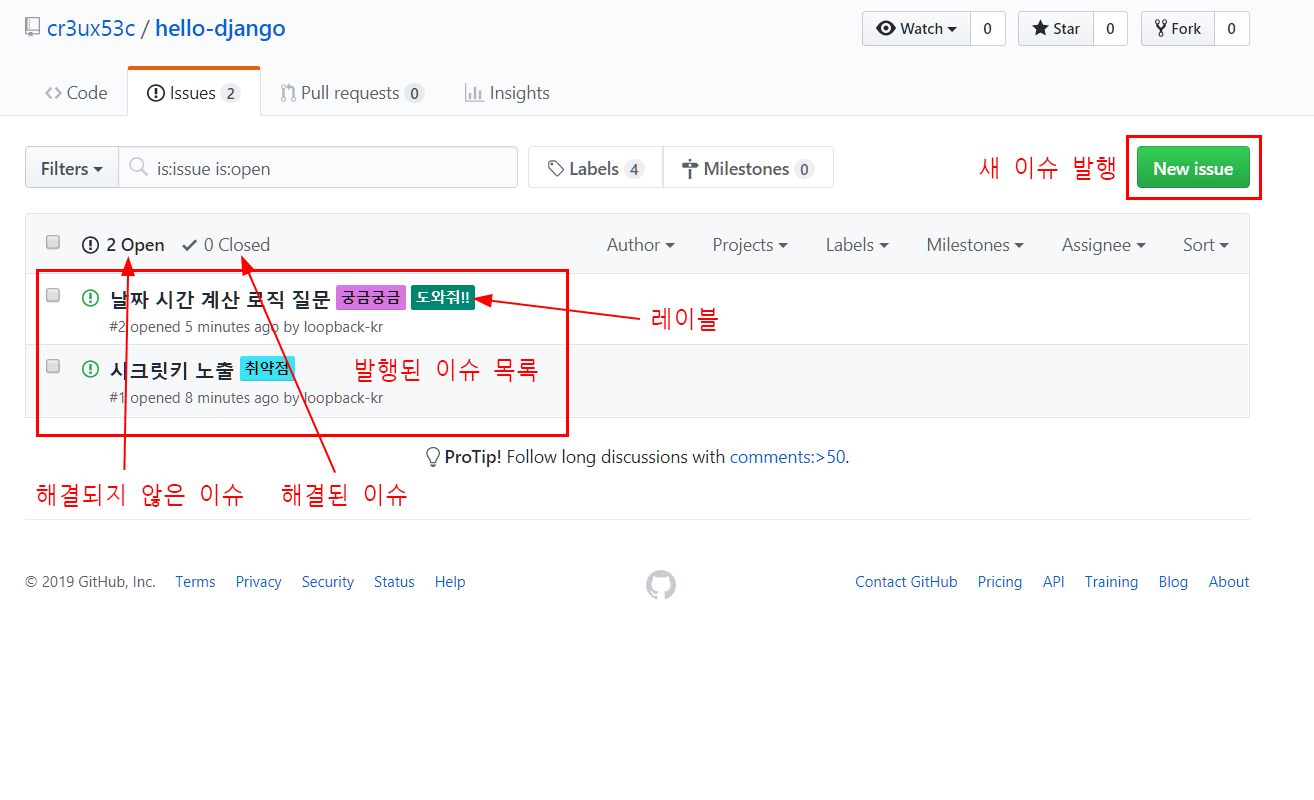The height and width of the screenshot is (800, 1314).
Task: Click the watchers count next to Watch
Action: [x=987, y=29]
